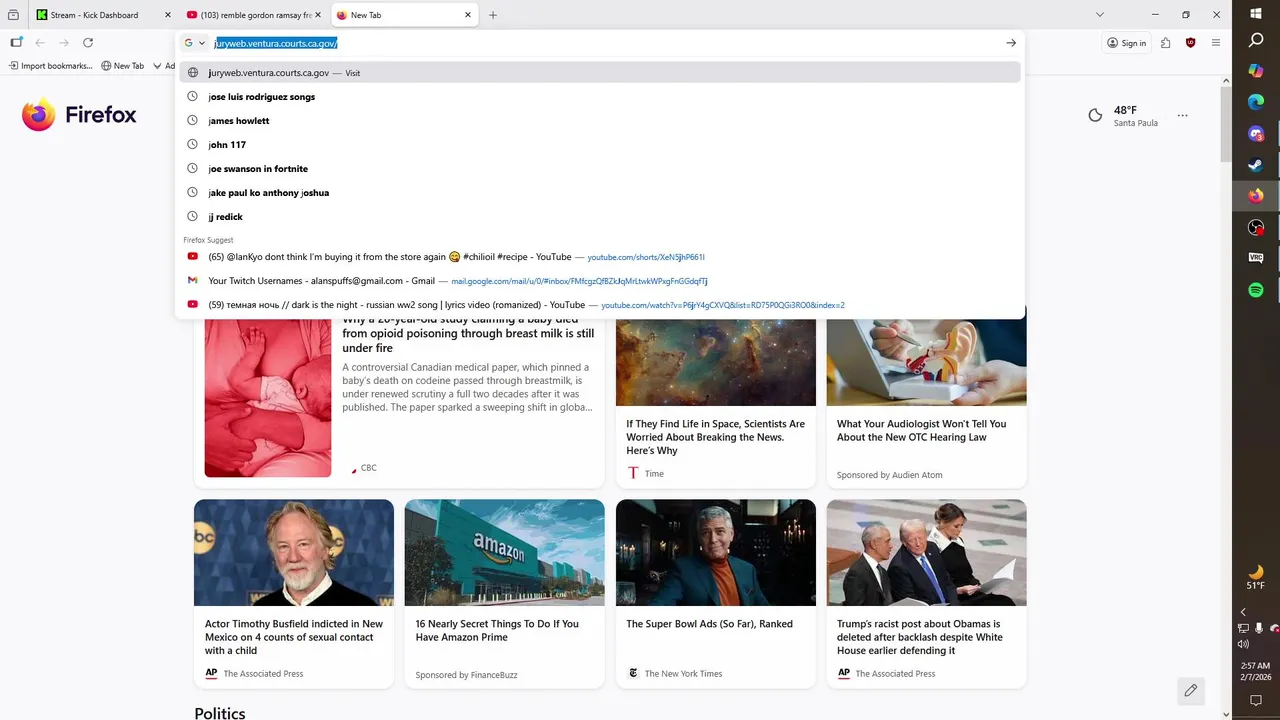Open the 2:57 AM clock and date
Screen dimensions: 1280x720
(1256, 671)
